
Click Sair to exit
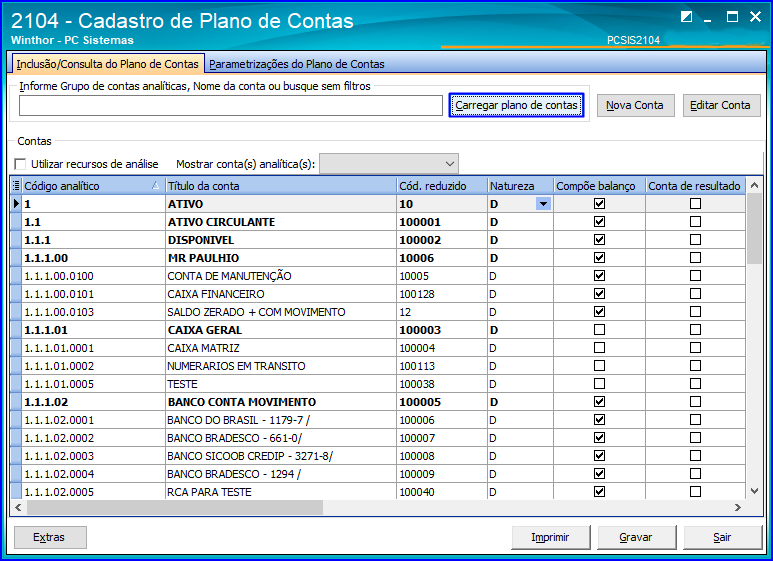click(722, 537)
